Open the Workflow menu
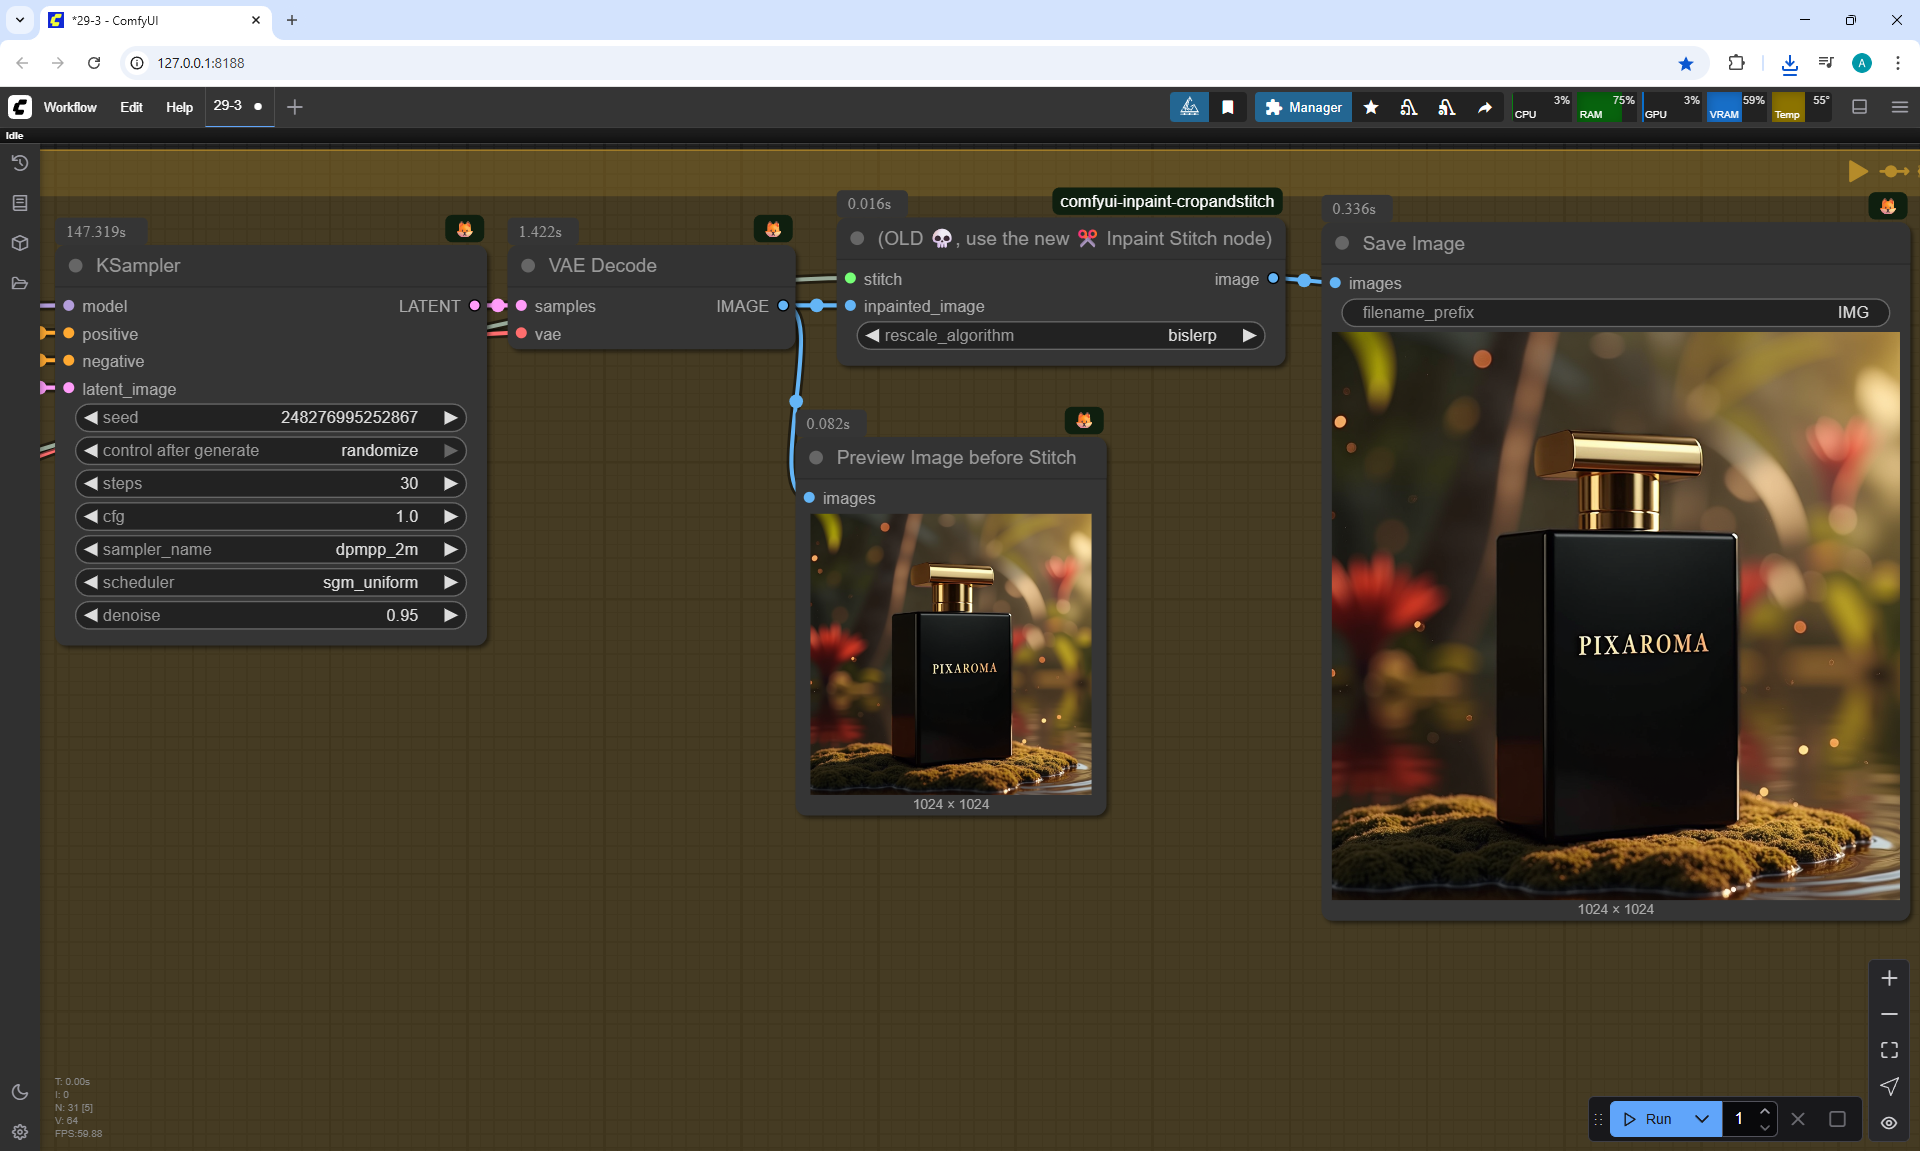Screen dimensions: 1920x1151 click(70, 107)
